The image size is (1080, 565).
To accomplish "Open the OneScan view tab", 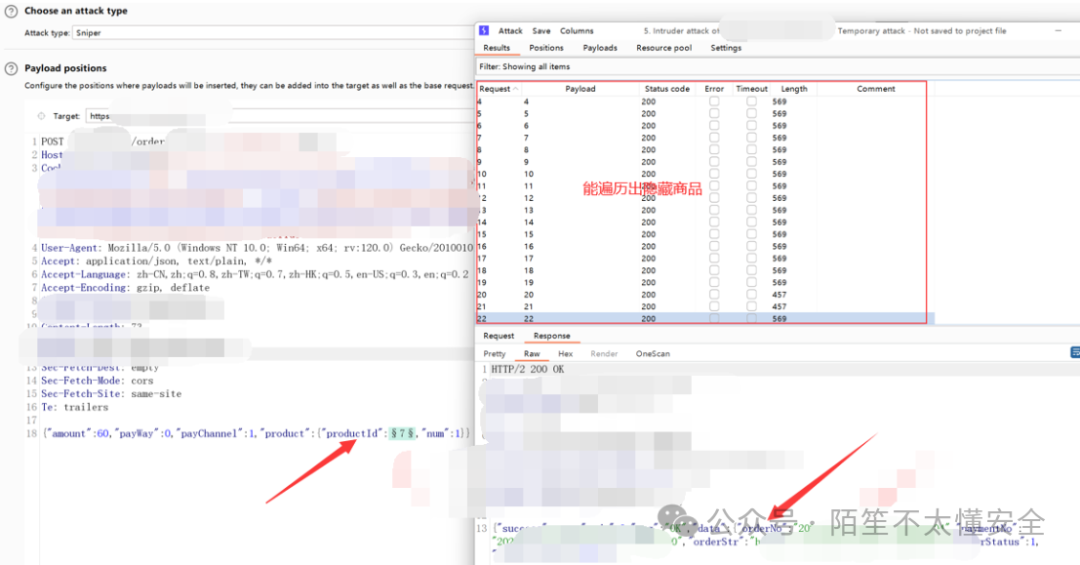I will pyautogui.click(x=652, y=353).
